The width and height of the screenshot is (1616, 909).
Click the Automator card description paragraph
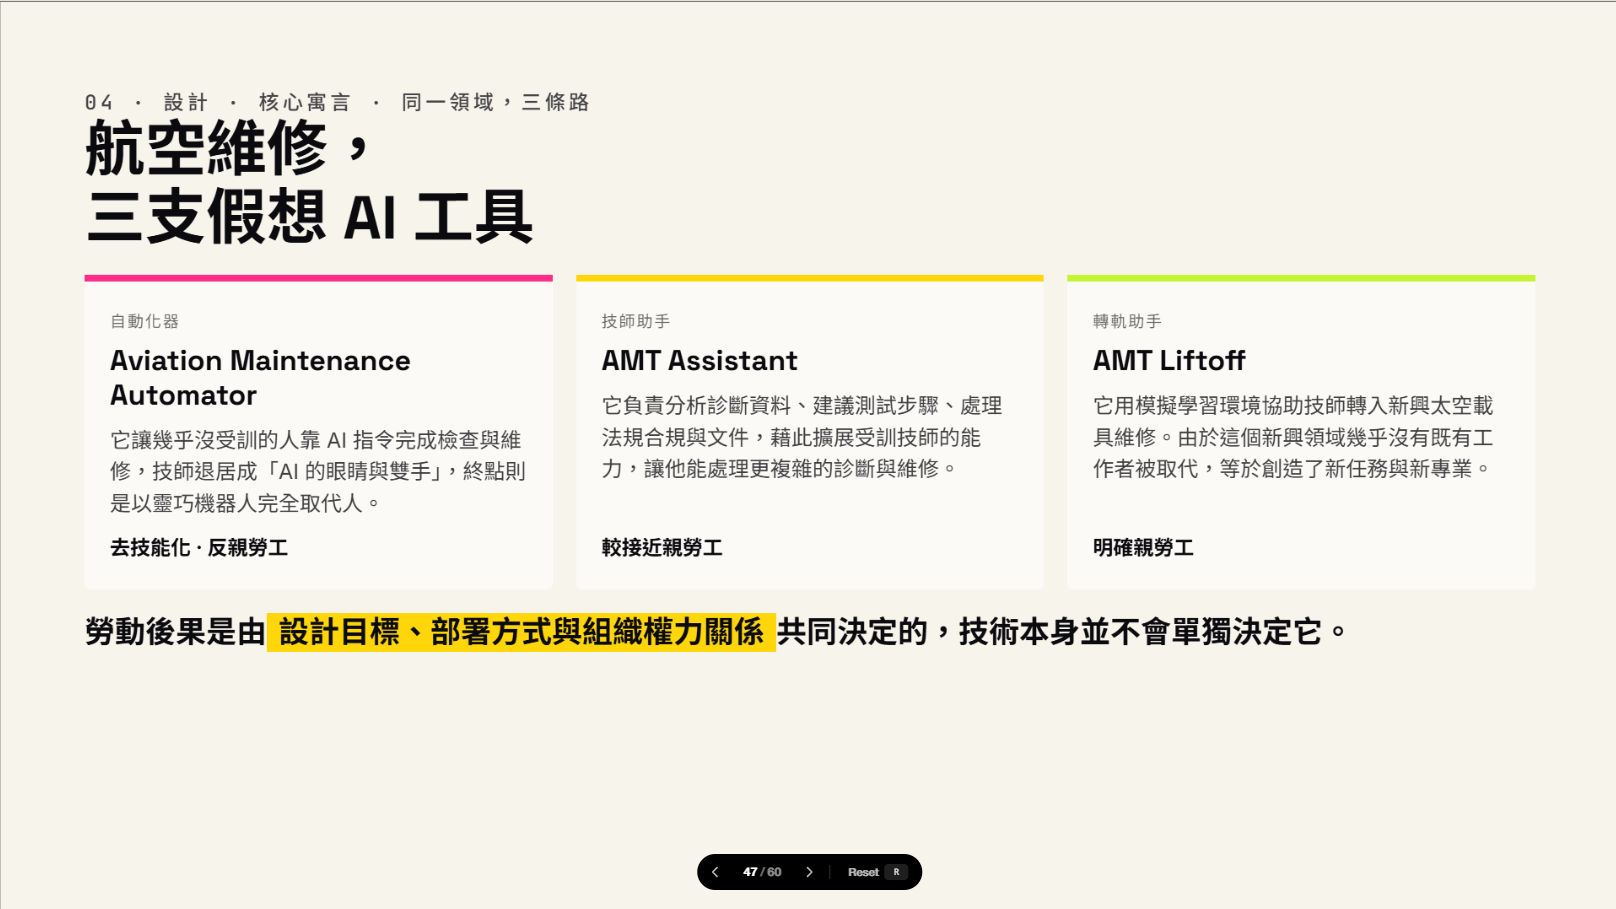pyautogui.click(x=318, y=471)
